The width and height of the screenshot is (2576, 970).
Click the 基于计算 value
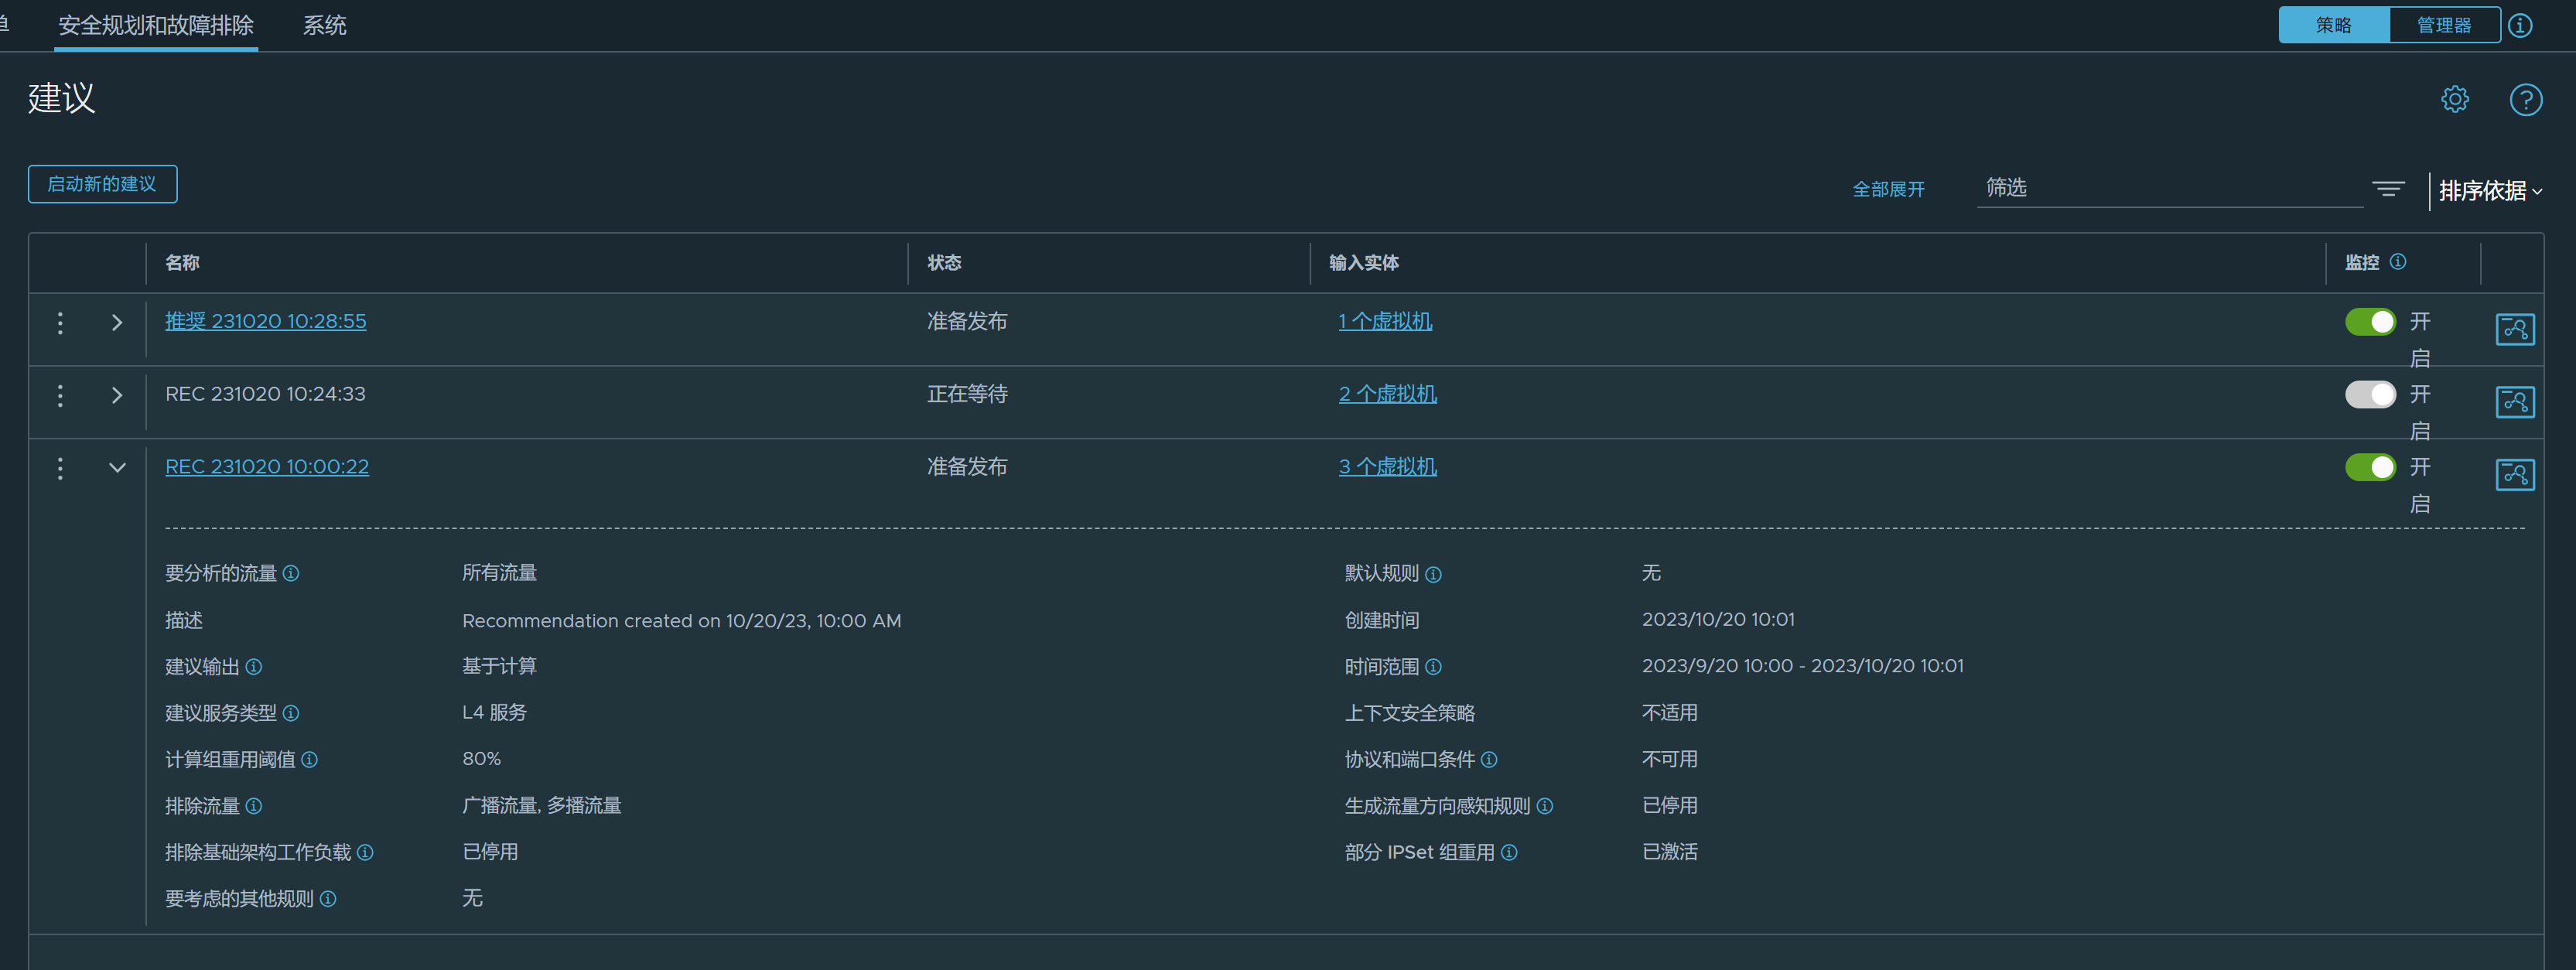(499, 666)
